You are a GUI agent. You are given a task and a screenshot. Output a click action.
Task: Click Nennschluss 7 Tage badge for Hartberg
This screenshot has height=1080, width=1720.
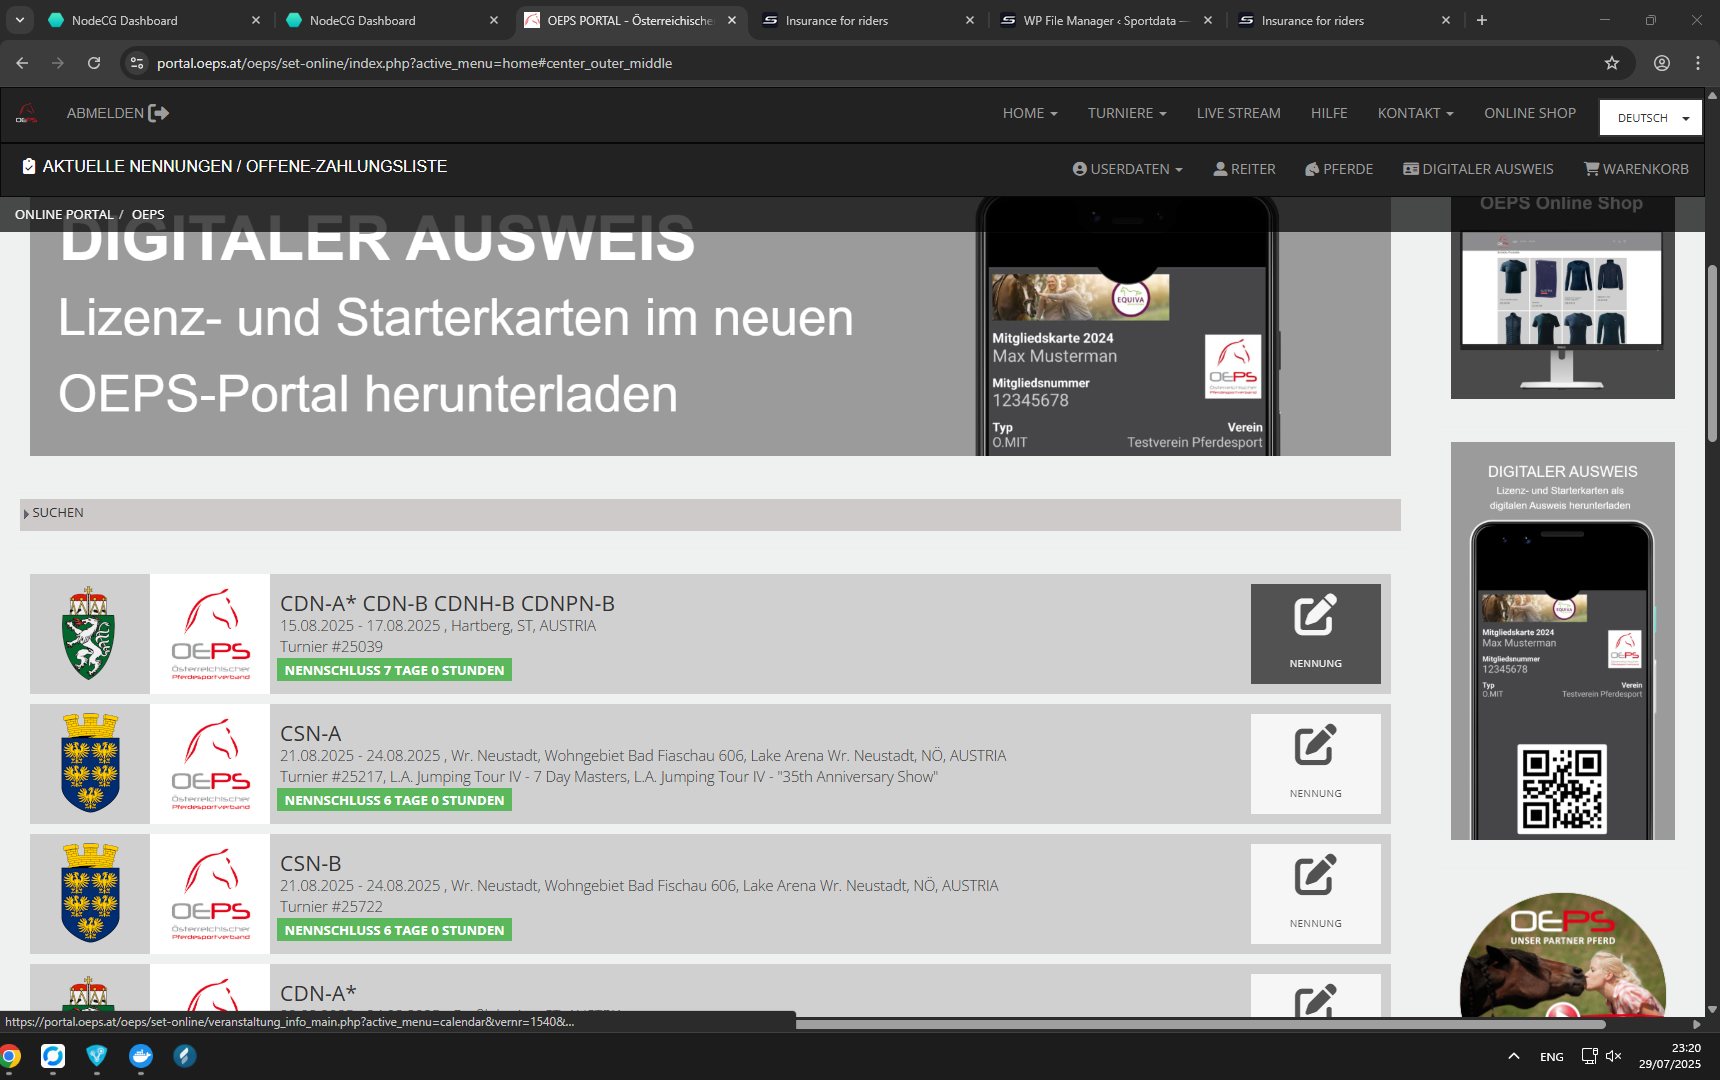[394, 670]
